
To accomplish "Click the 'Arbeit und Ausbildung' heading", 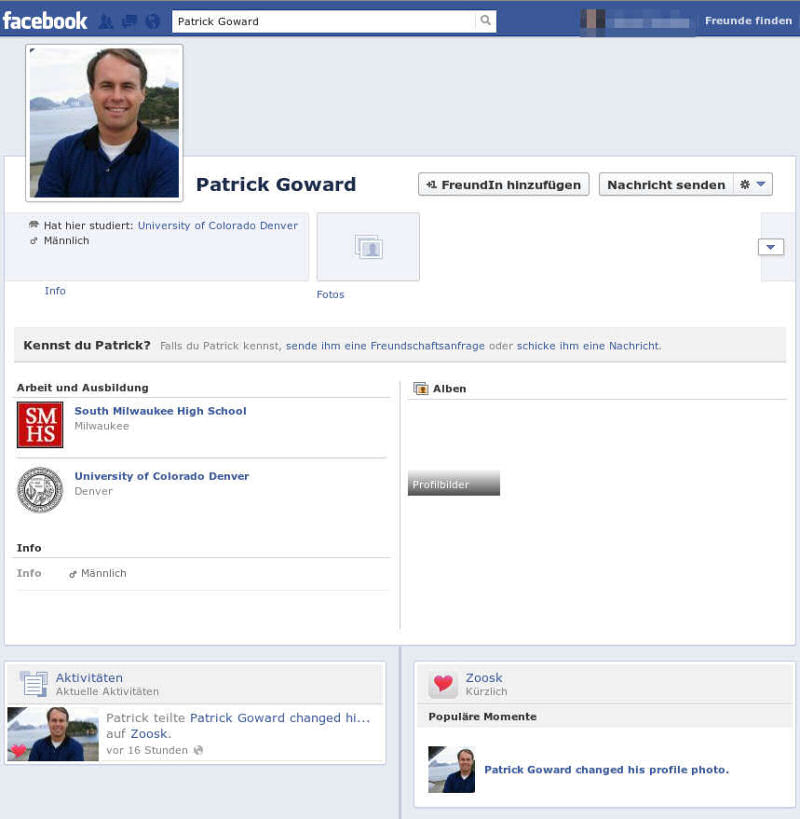I will (83, 388).
